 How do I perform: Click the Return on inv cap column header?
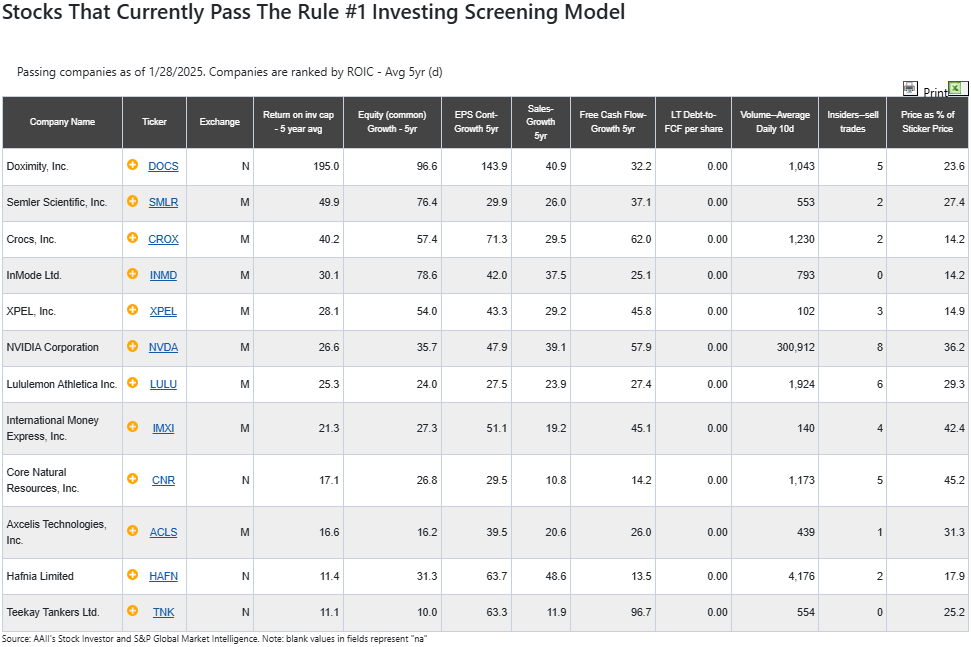click(x=298, y=122)
